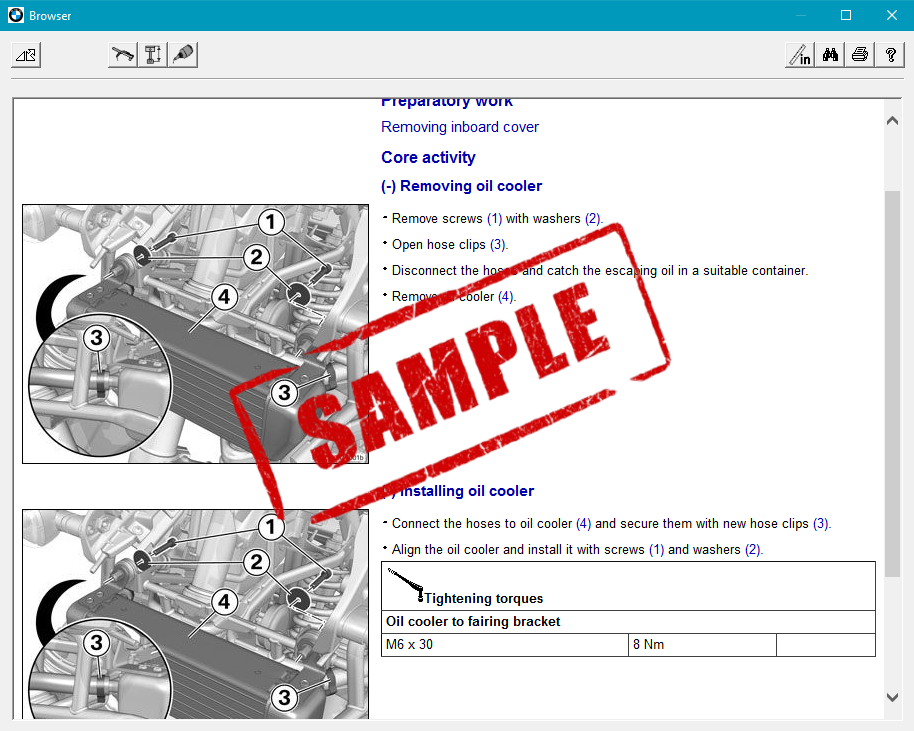Click the Oil cooler to fairing bracket row
Image resolution: width=914 pixels, height=731 pixels.
coord(628,622)
